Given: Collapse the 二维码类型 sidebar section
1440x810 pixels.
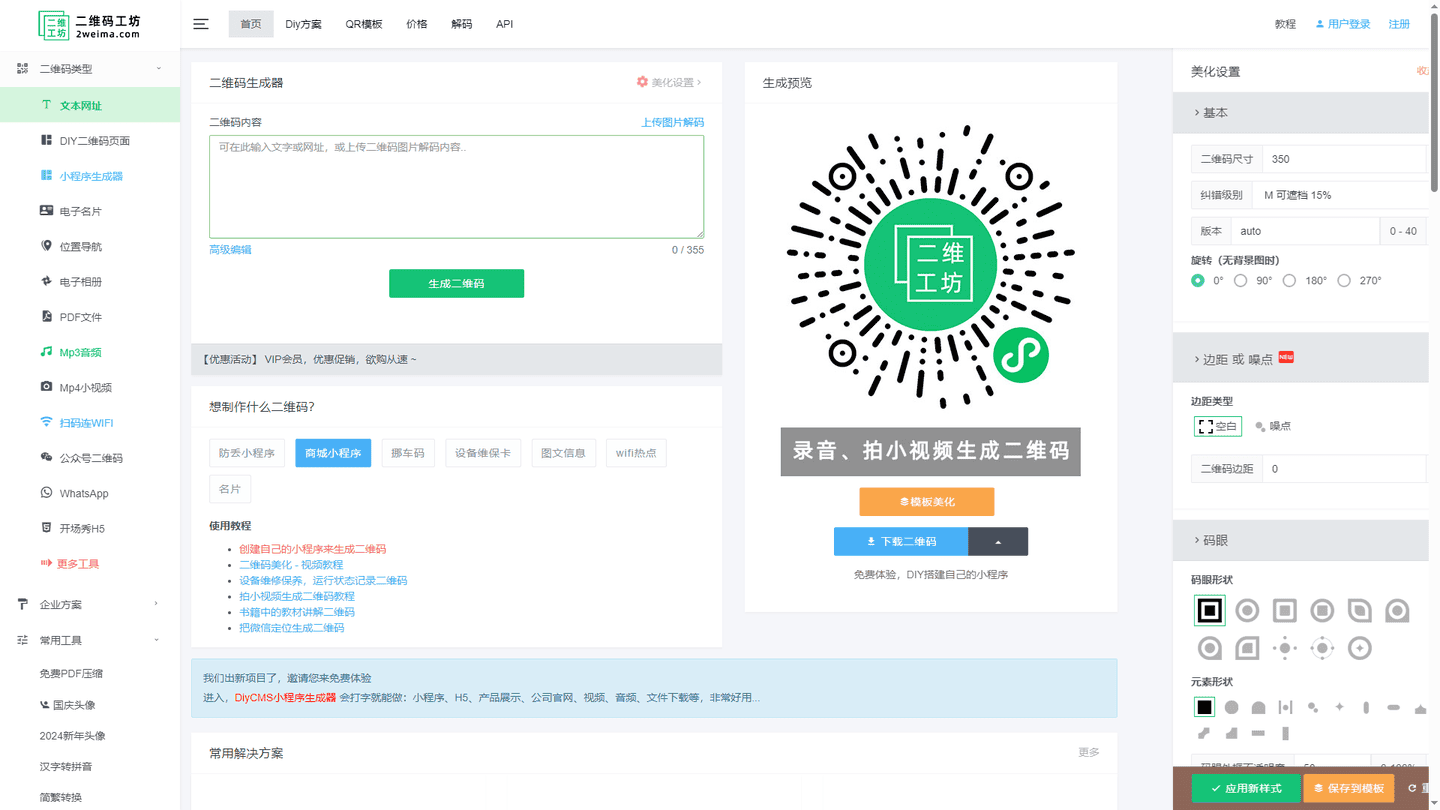Looking at the screenshot, I should (90, 69).
